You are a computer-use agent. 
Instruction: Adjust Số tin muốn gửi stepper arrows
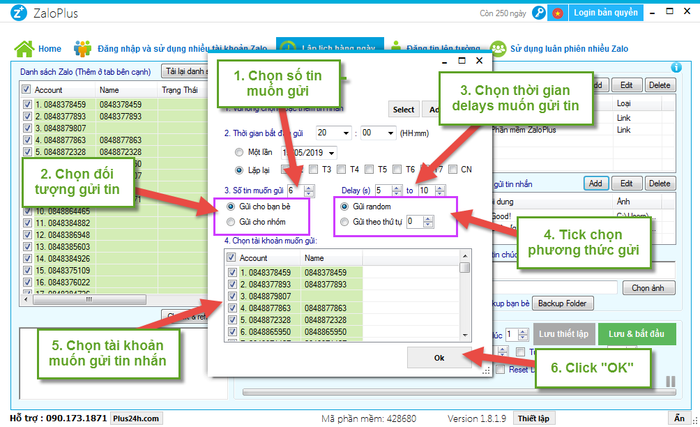(309, 191)
